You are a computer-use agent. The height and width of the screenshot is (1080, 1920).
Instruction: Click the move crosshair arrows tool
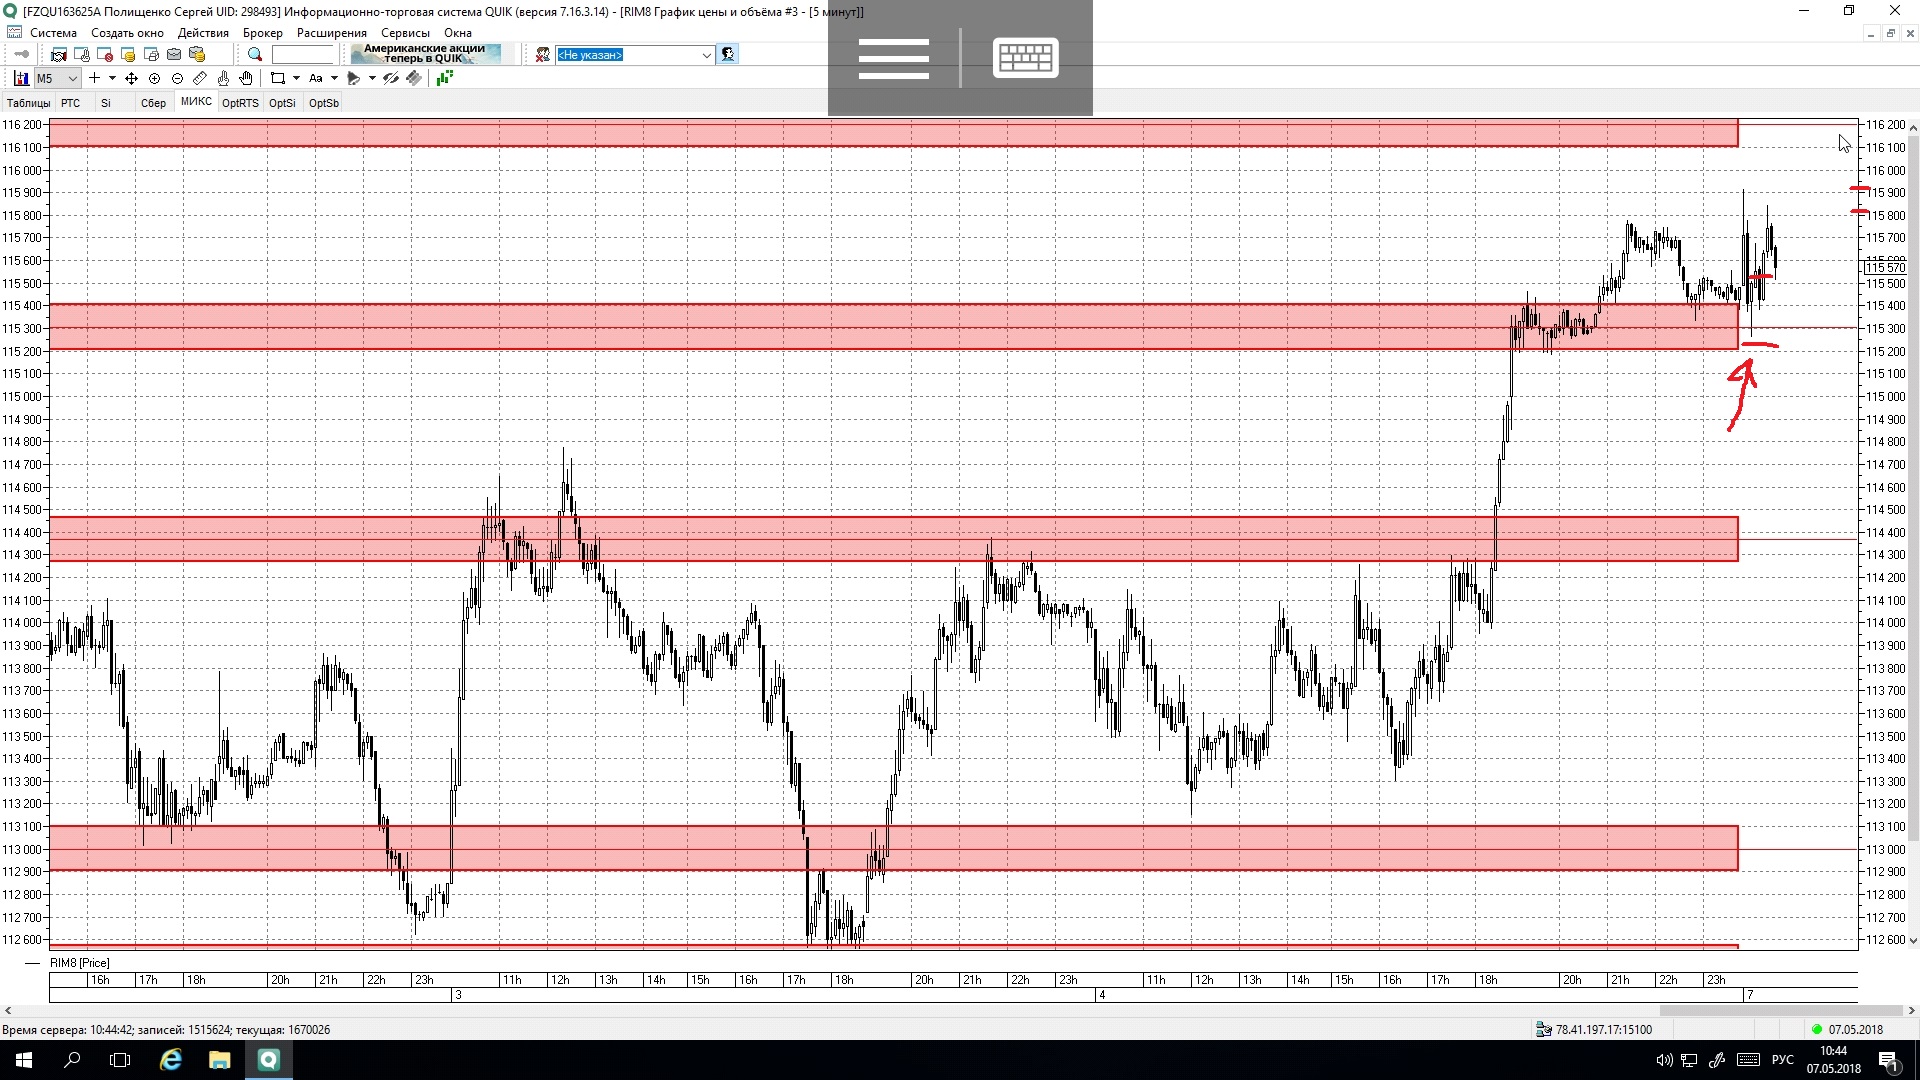pyautogui.click(x=131, y=78)
